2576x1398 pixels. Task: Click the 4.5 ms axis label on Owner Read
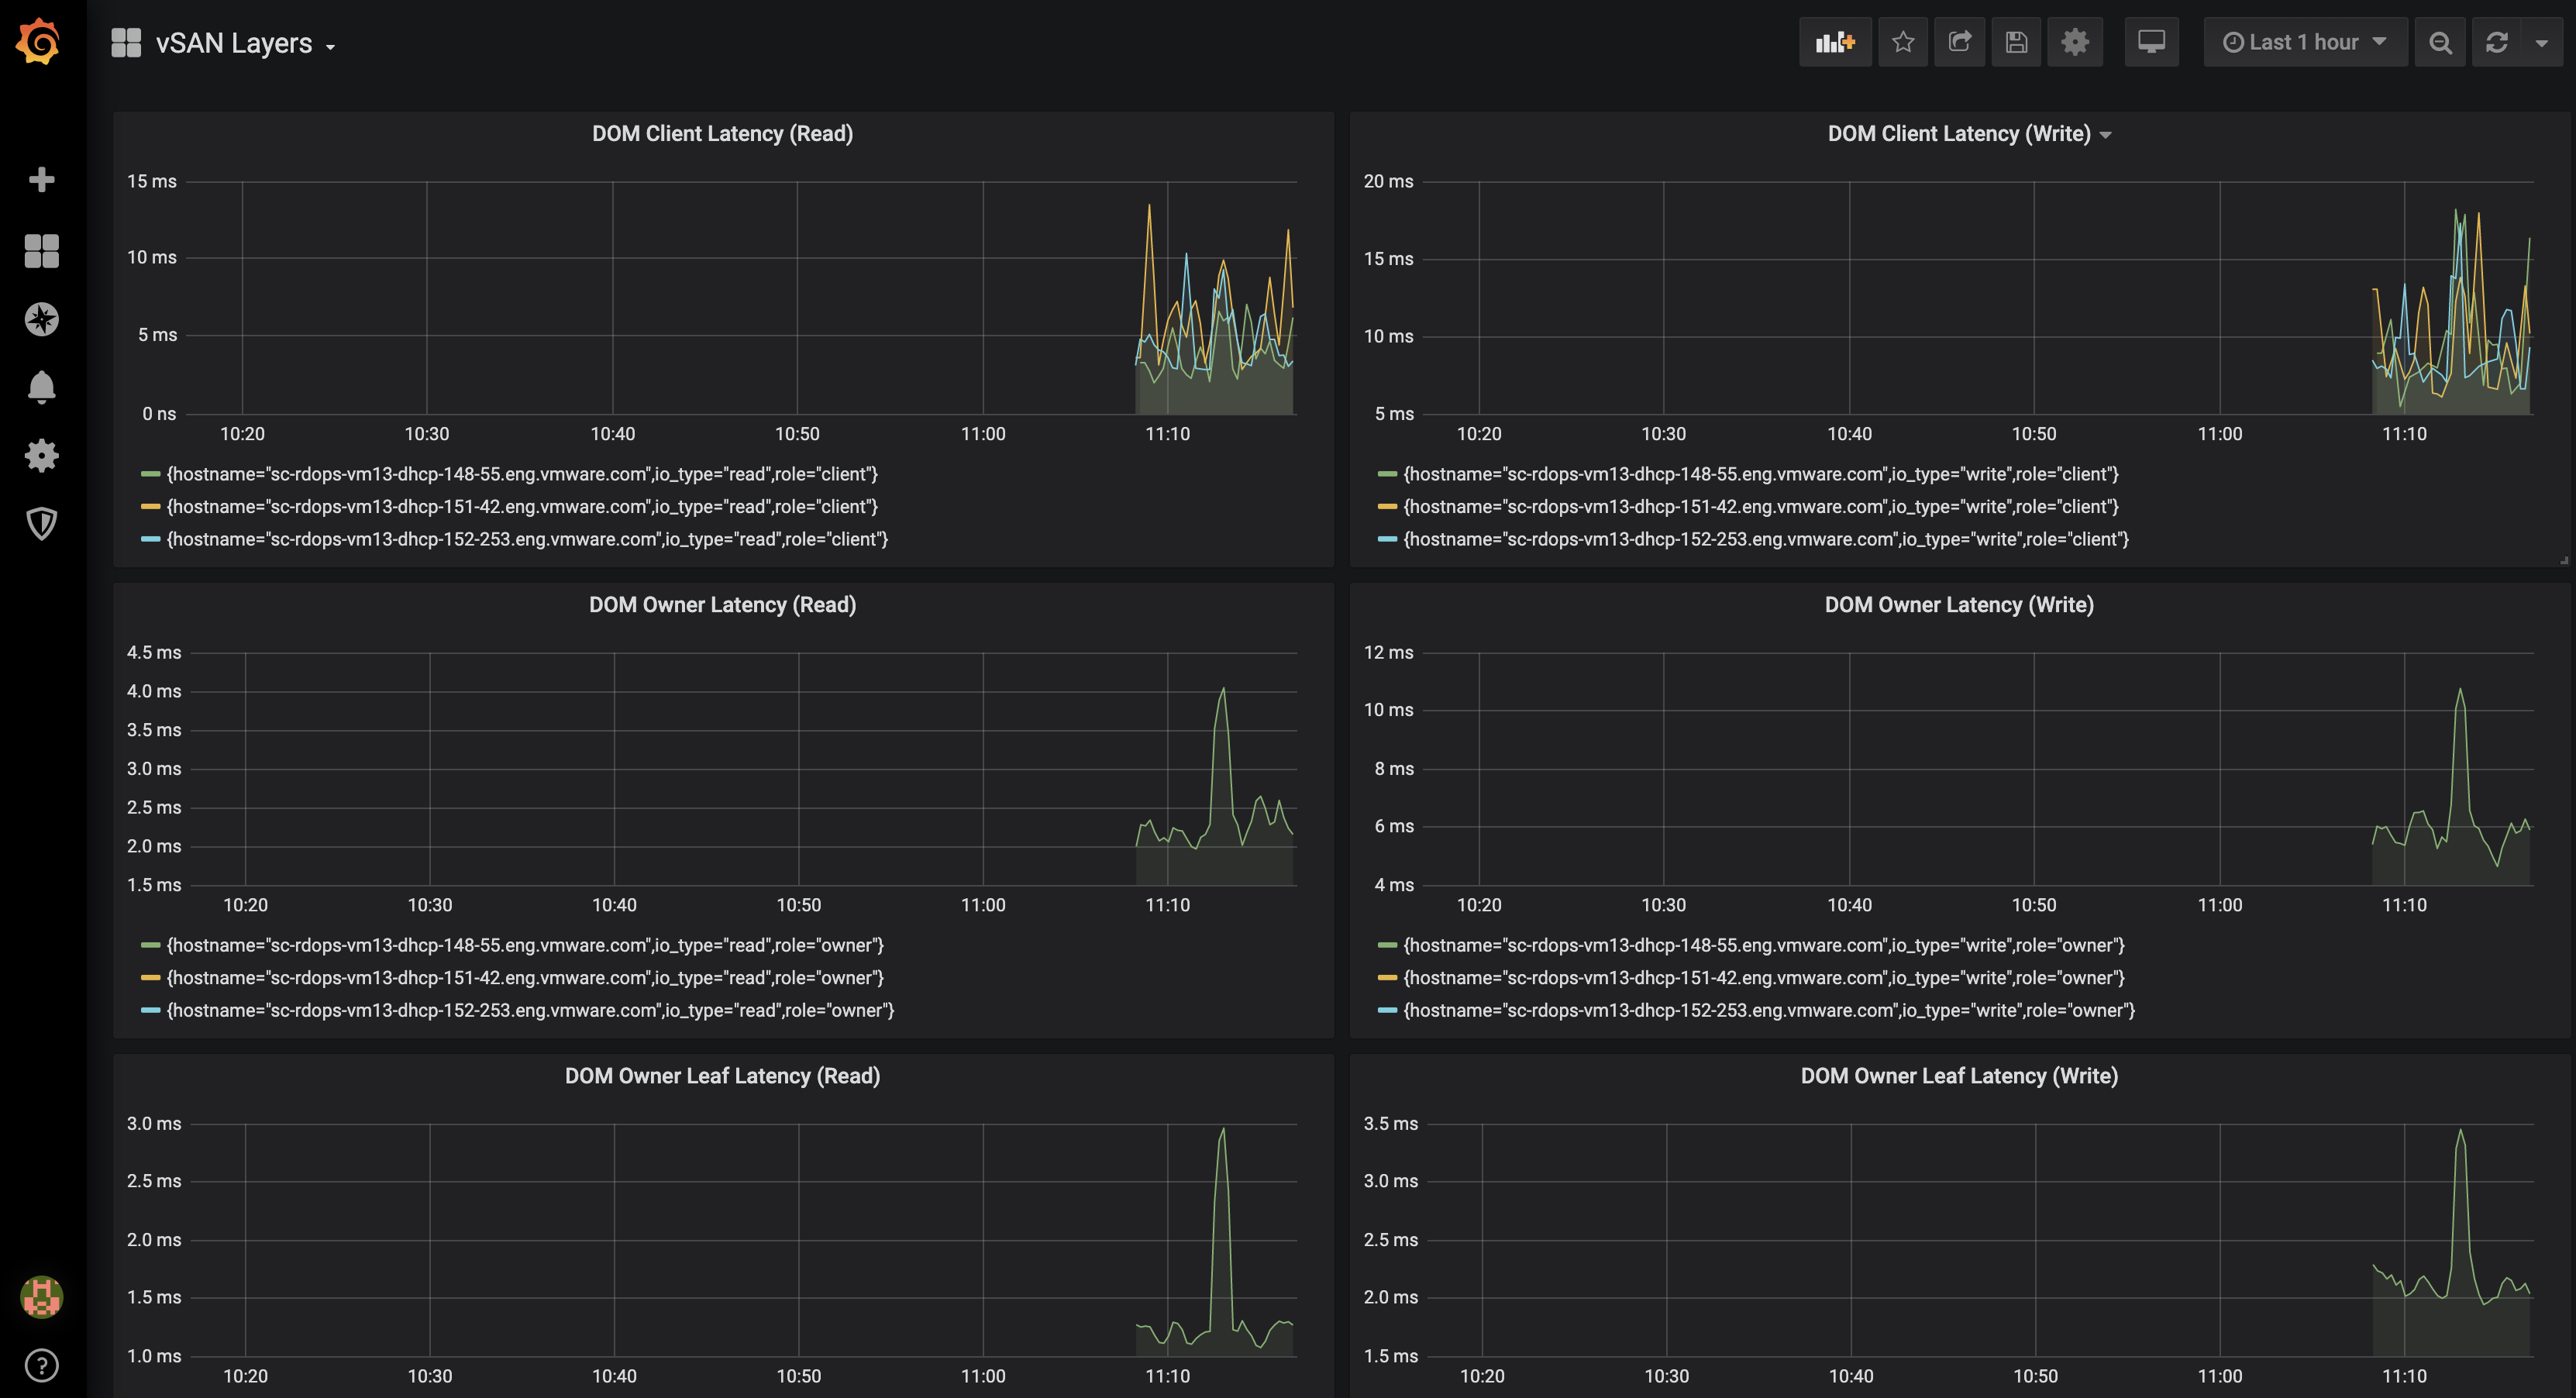pyautogui.click(x=154, y=652)
